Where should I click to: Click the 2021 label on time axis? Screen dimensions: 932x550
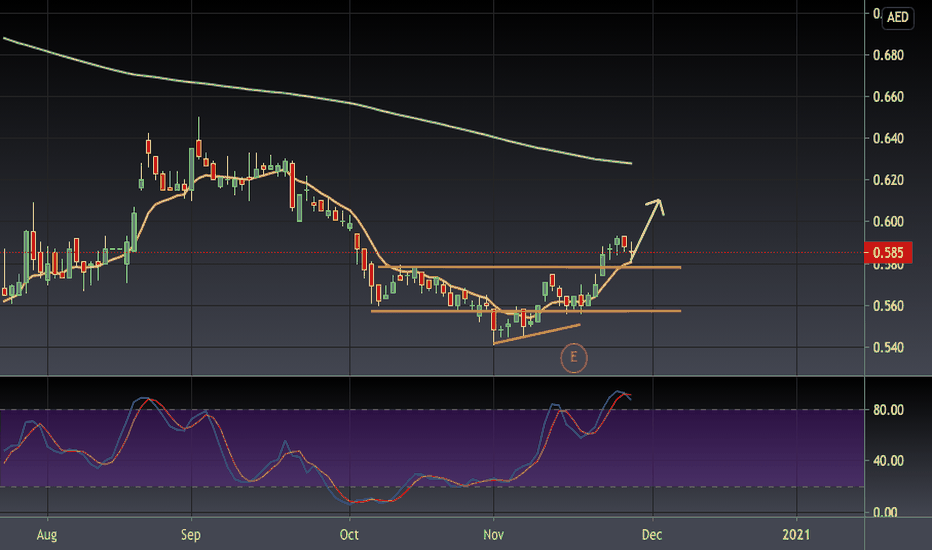click(x=796, y=535)
